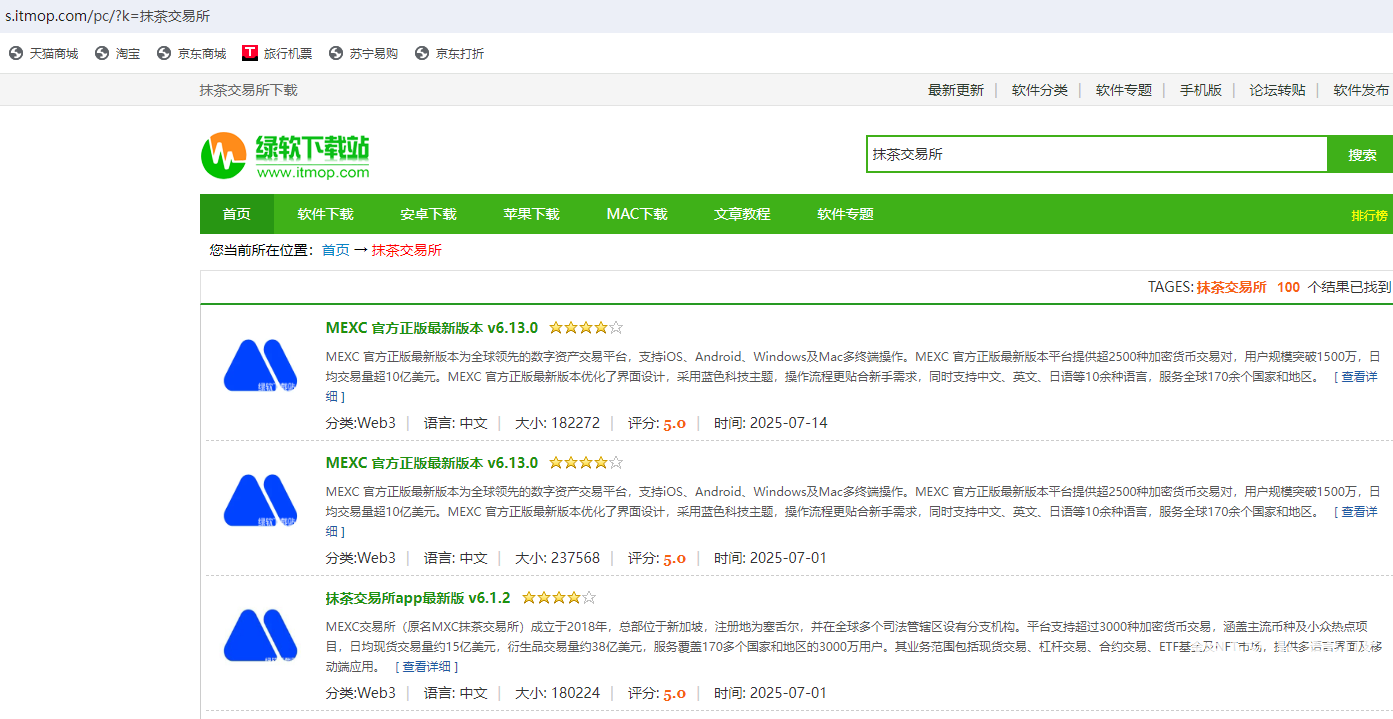Click the 抹茶交易所app result icon
This screenshot has height=719, width=1393.
(x=260, y=636)
